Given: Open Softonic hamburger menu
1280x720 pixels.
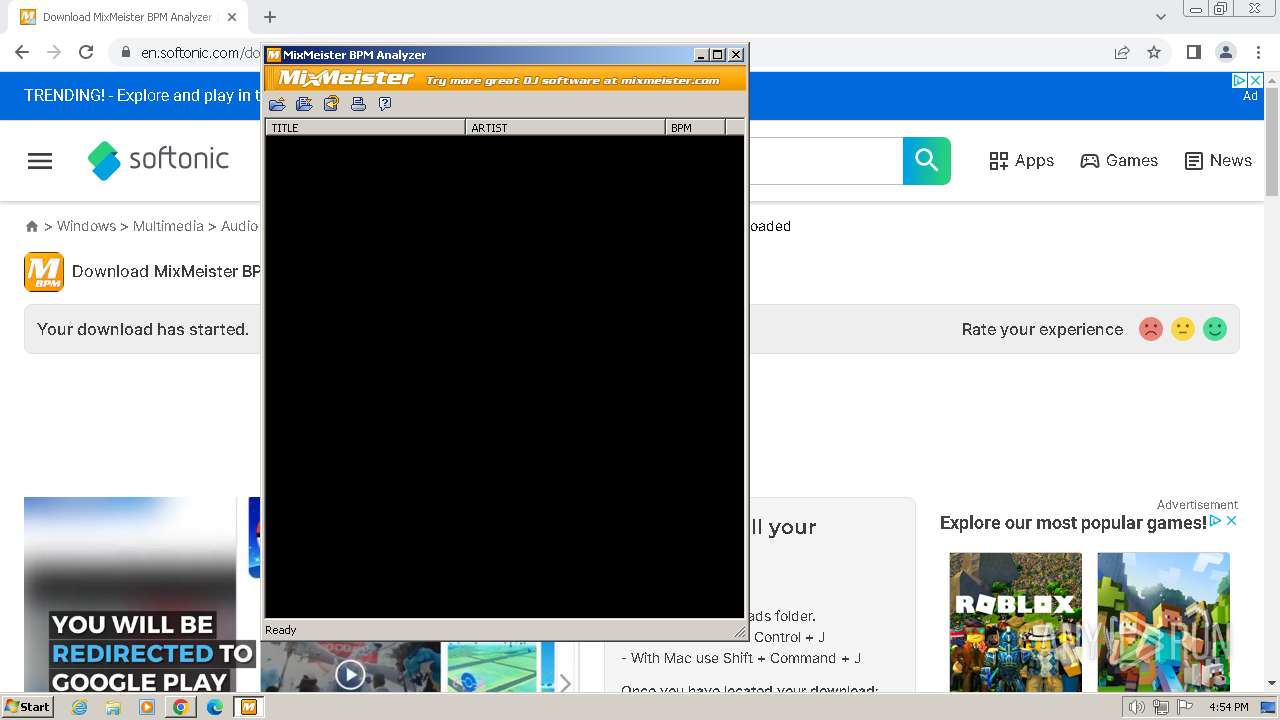Looking at the screenshot, I should click(40, 161).
